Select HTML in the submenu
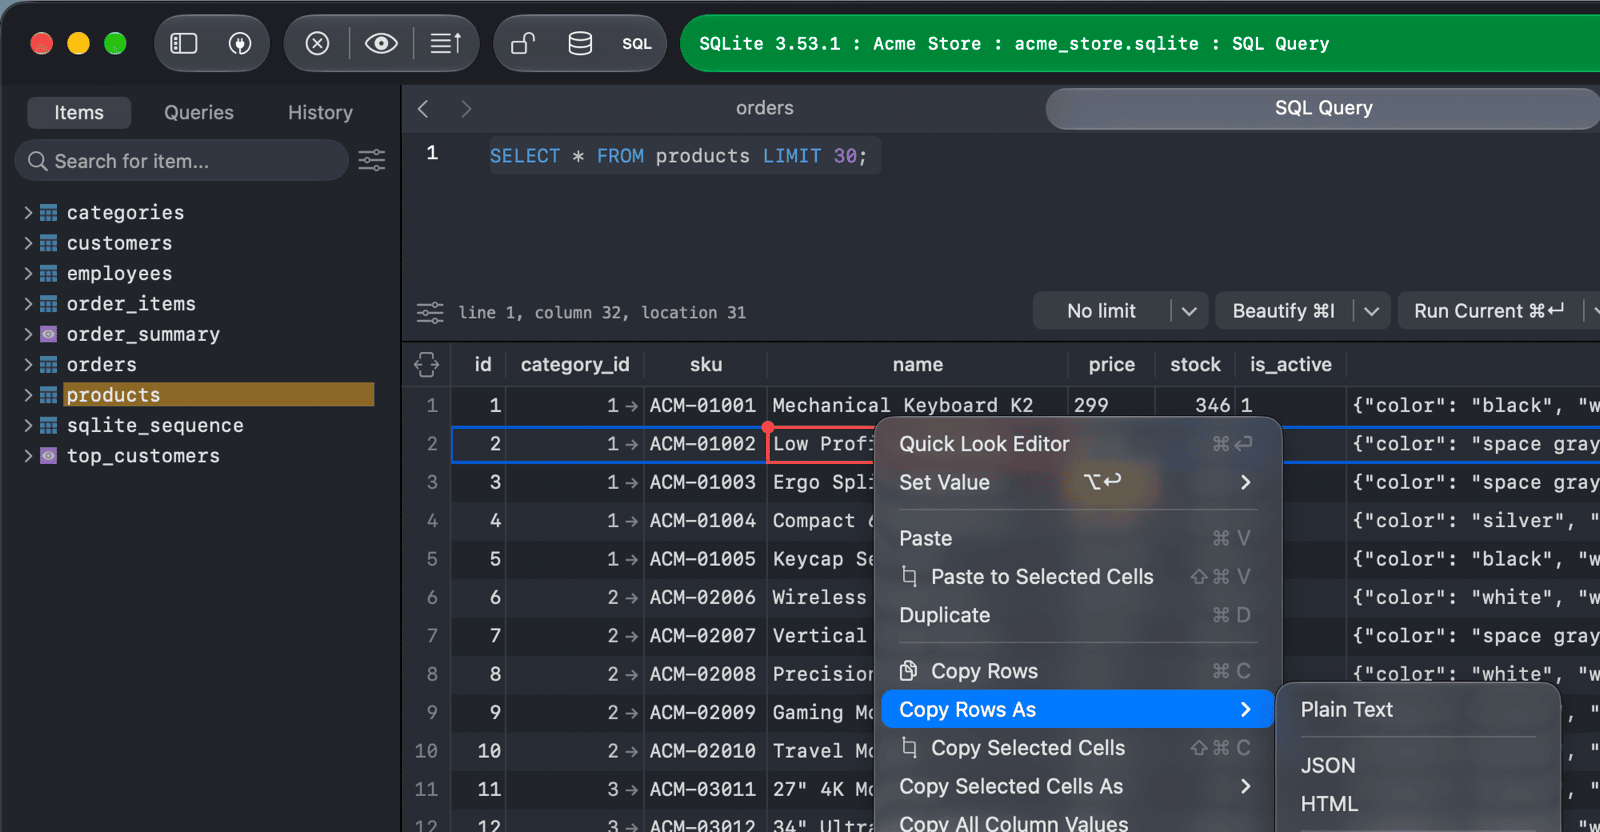This screenshot has height=832, width=1600. click(1418, 804)
